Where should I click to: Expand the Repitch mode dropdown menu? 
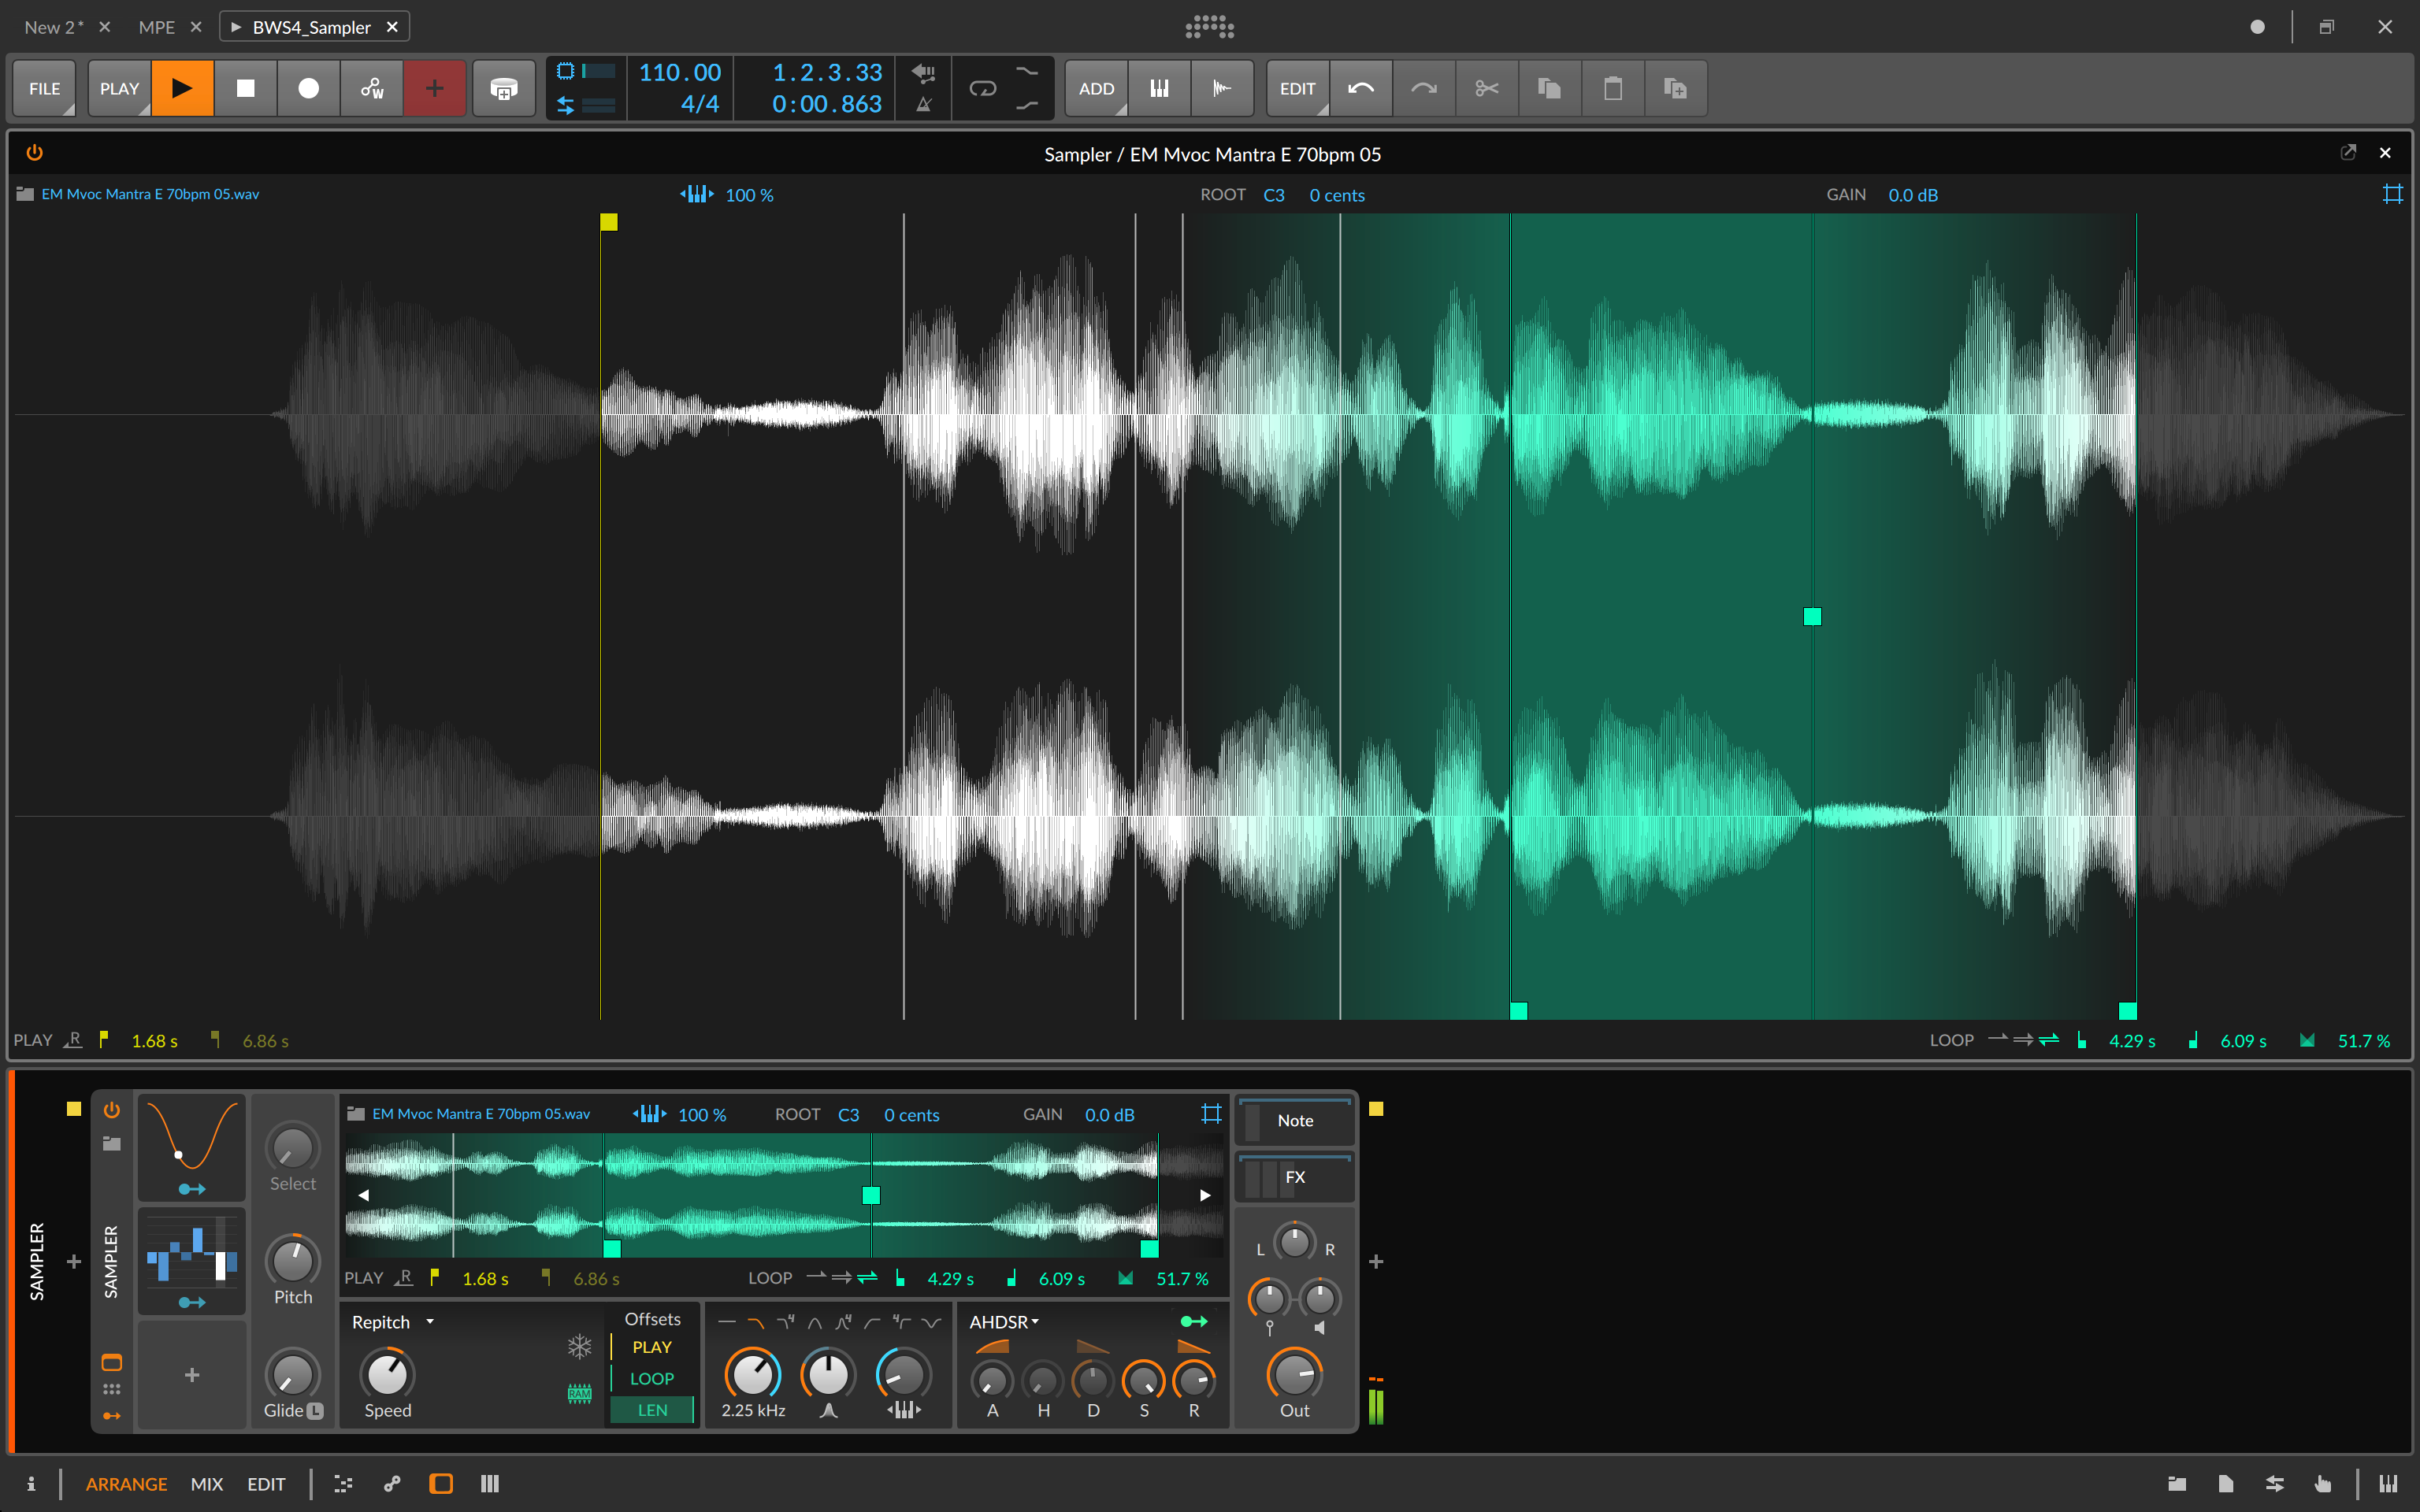[x=390, y=1321]
